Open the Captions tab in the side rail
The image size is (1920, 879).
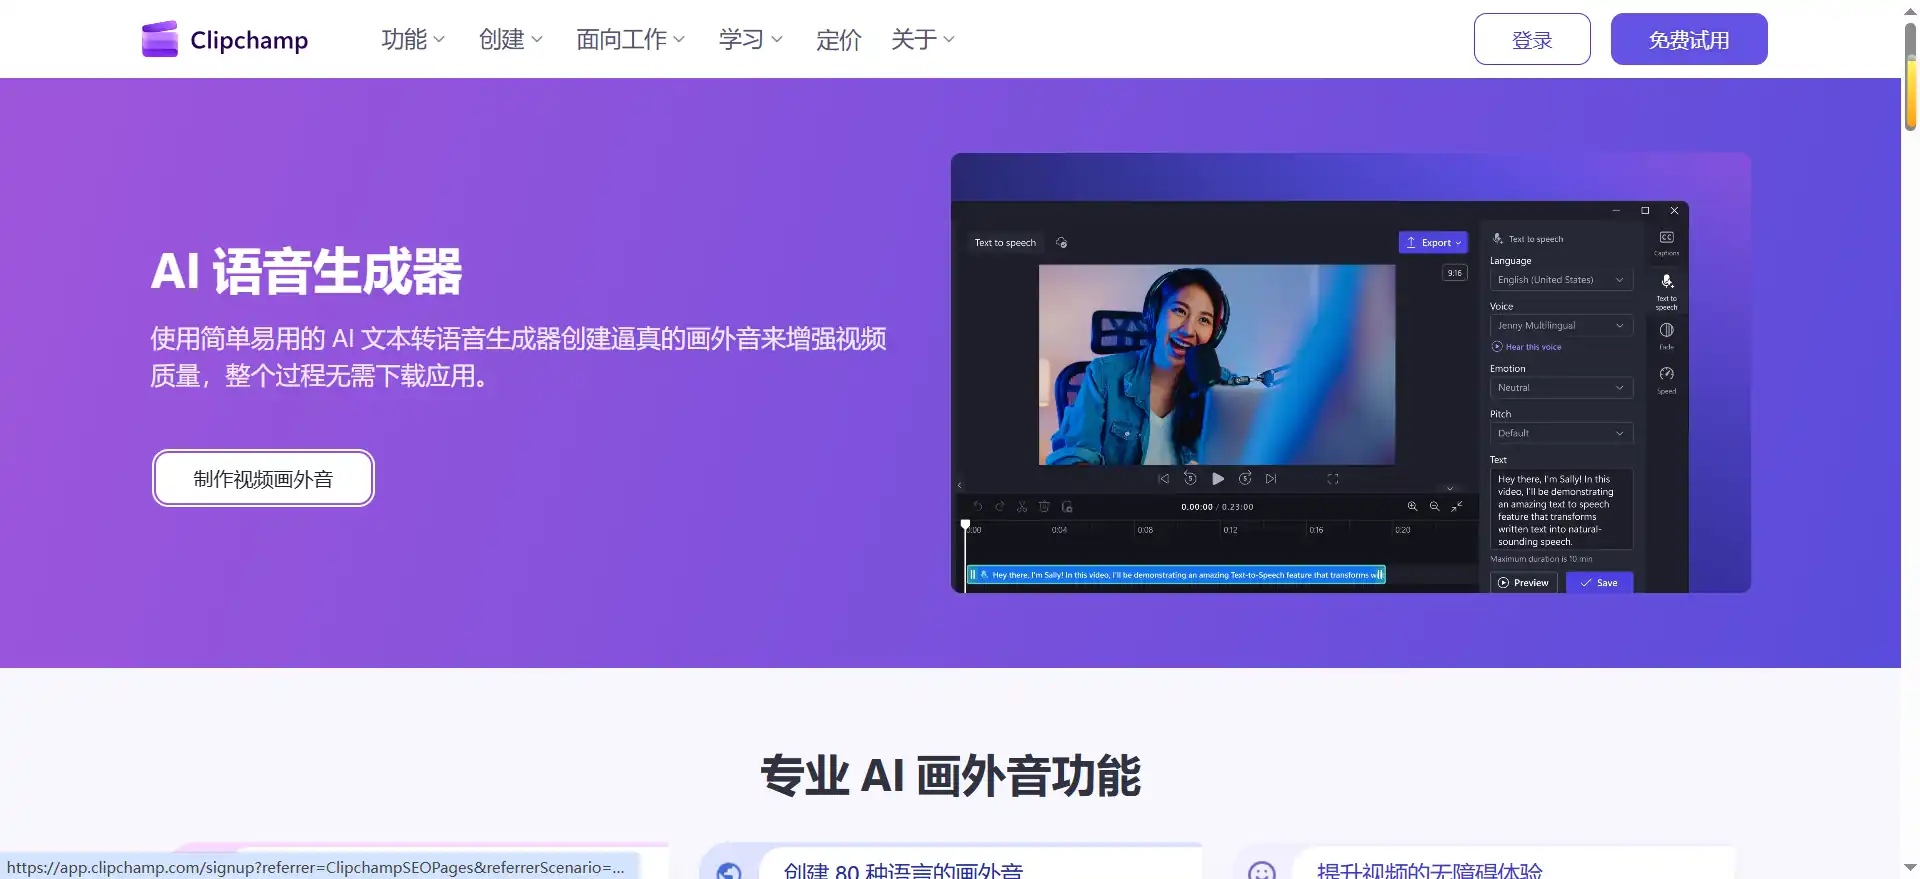point(1667,242)
